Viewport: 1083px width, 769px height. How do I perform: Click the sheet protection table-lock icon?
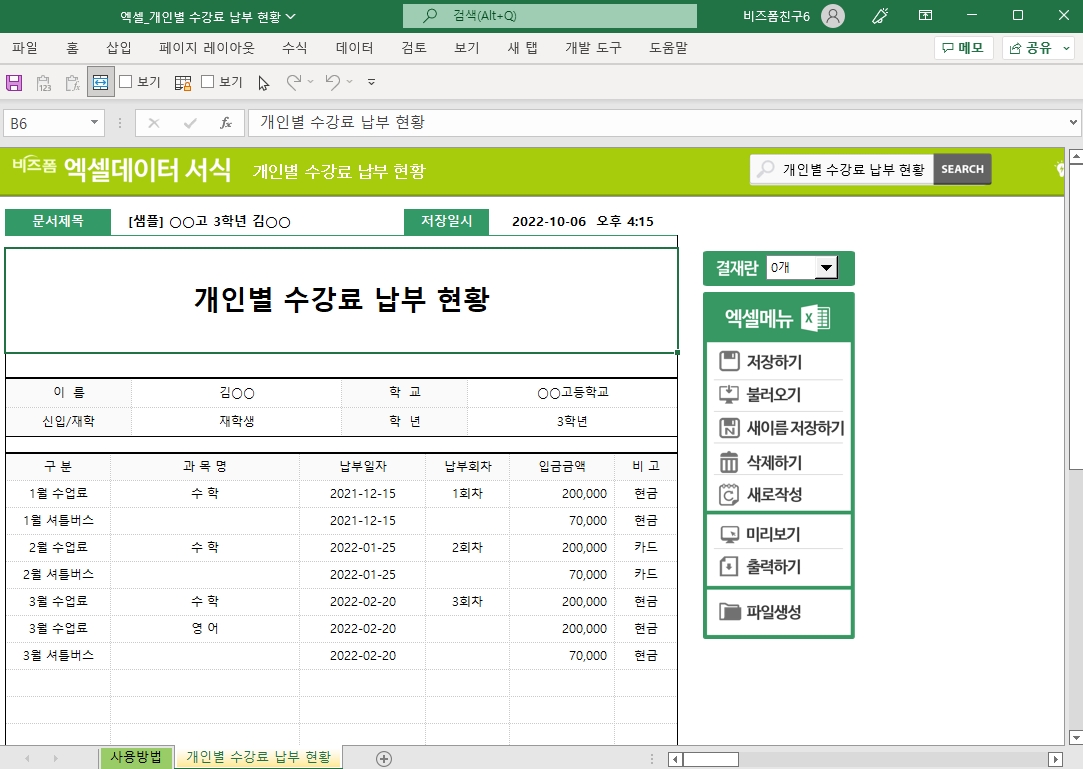183,82
